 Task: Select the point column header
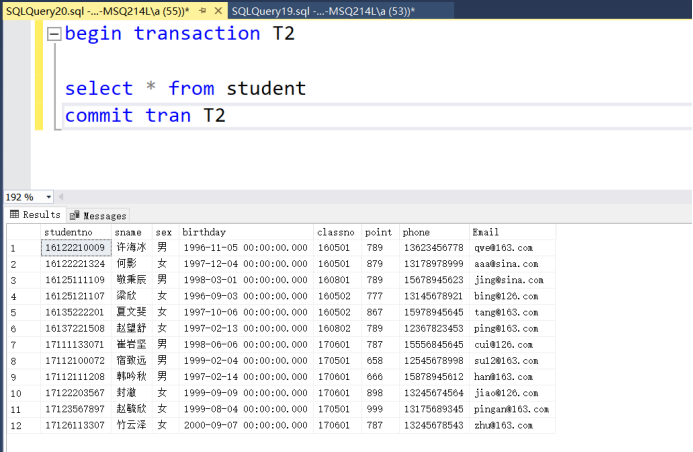point(380,232)
